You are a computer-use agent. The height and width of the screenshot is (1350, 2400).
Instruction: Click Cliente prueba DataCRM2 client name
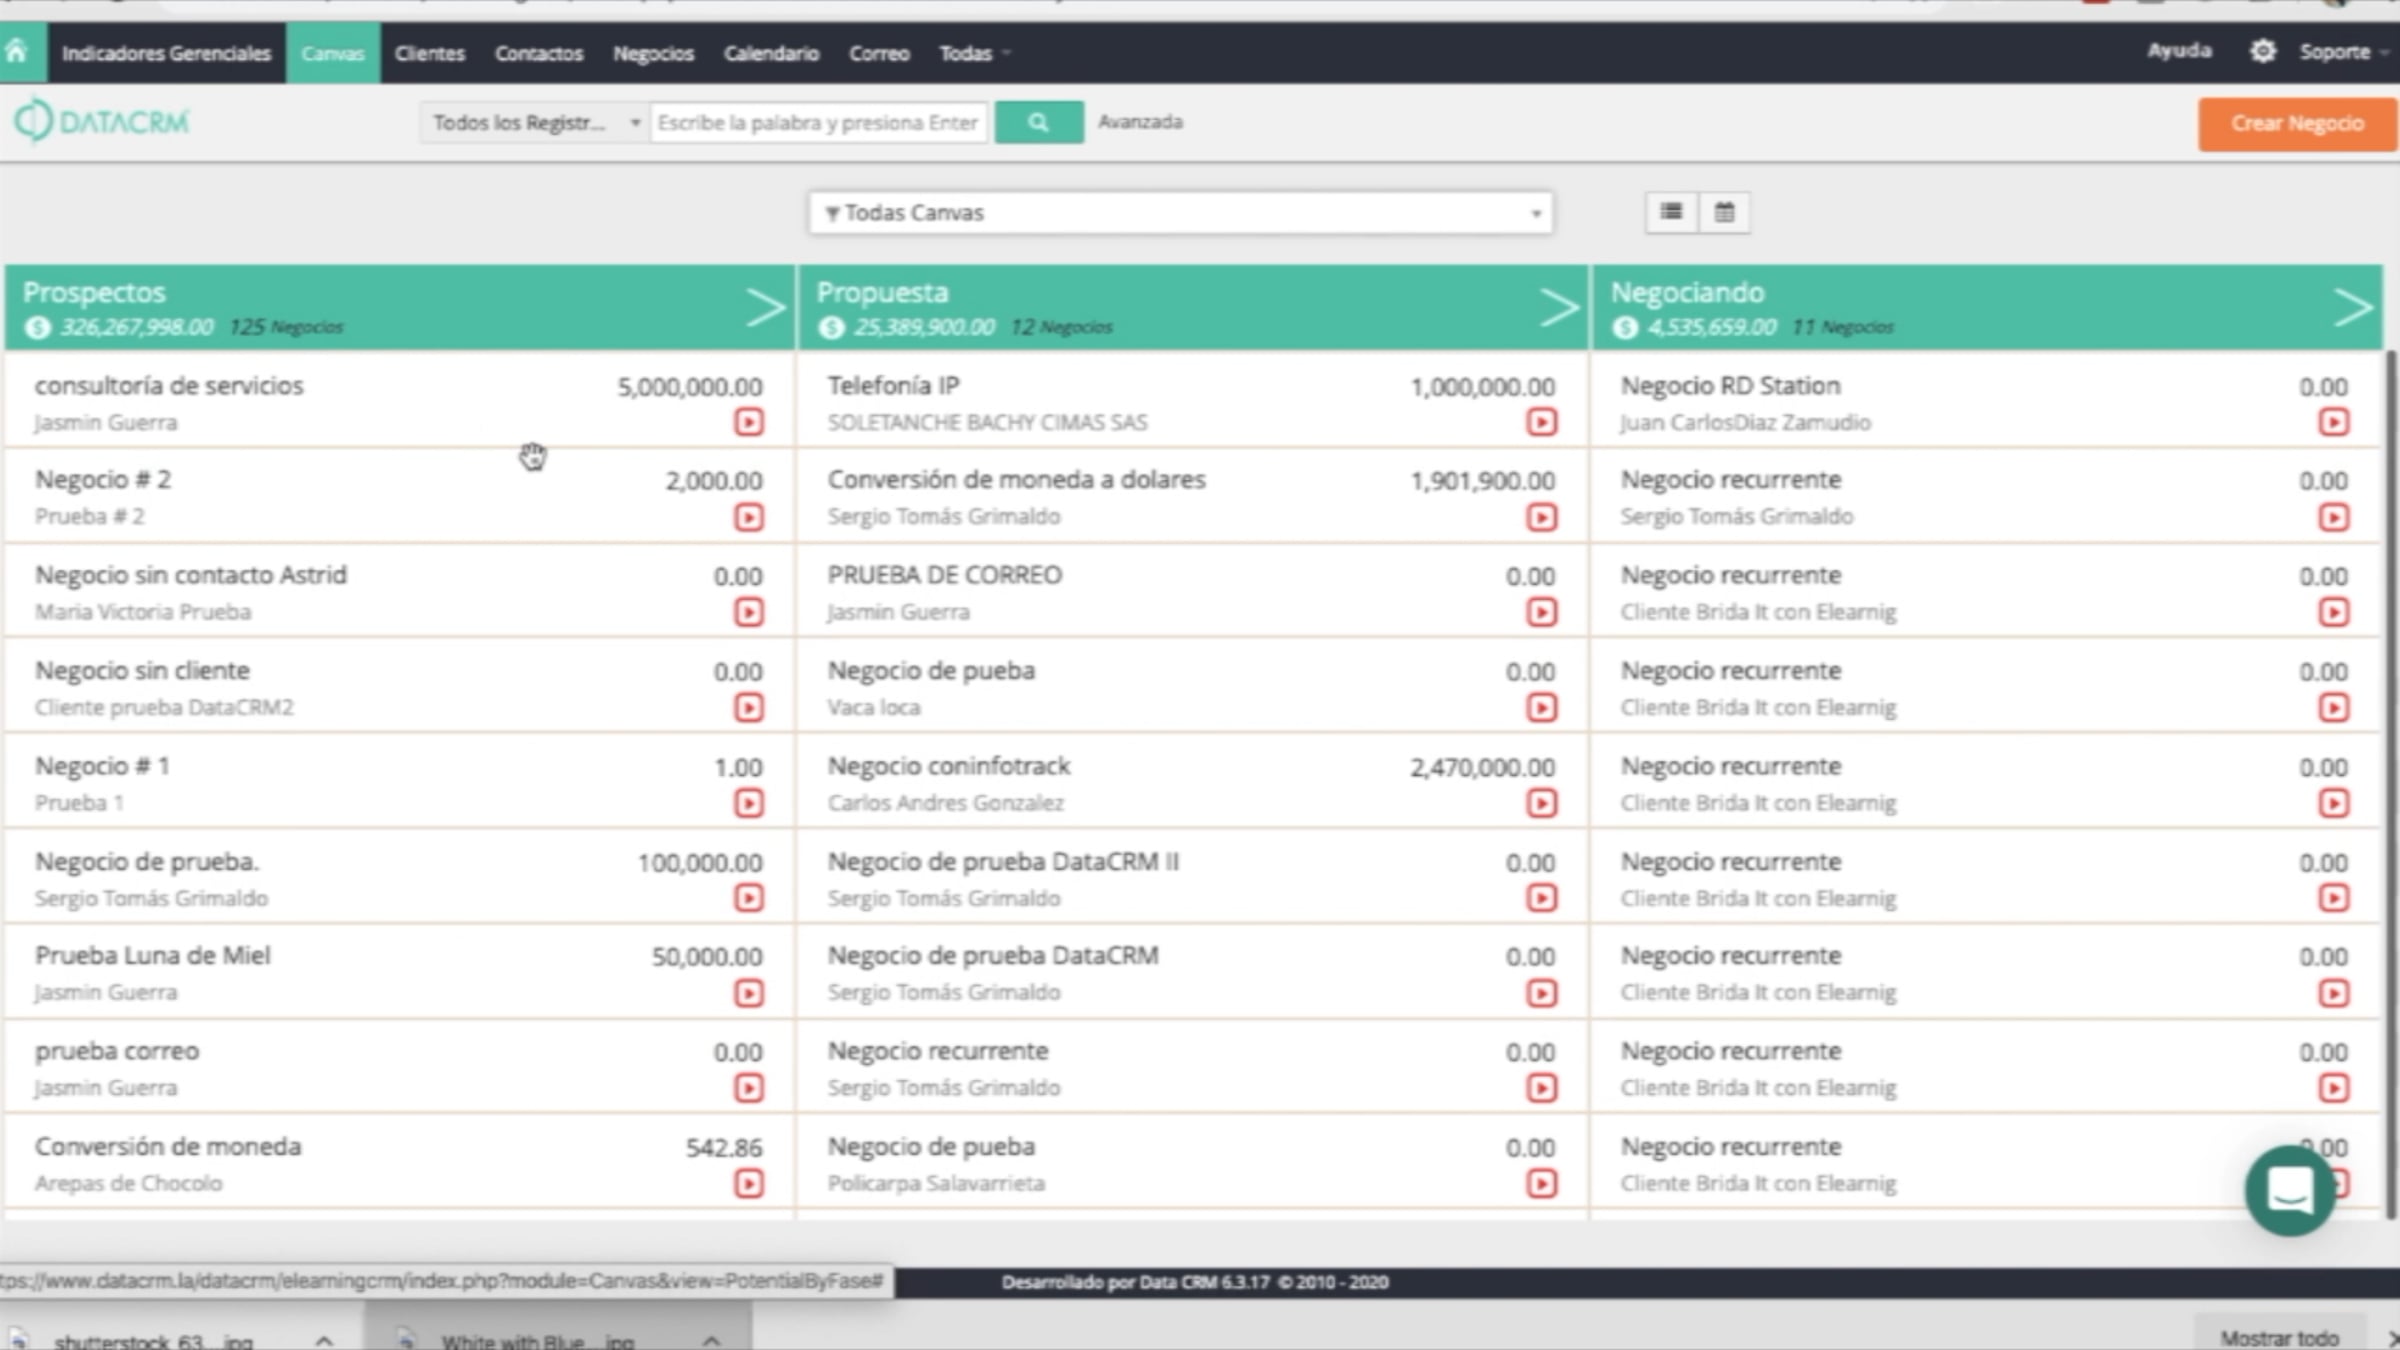tap(164, 708)
